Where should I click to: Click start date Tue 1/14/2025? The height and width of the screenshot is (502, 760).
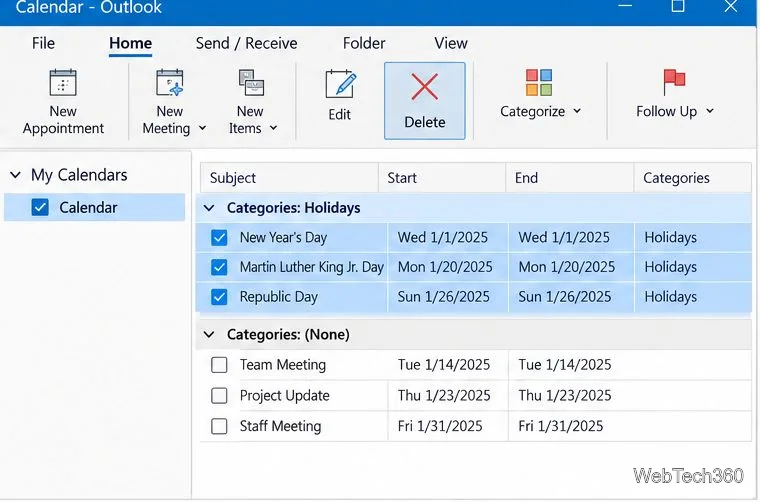[443, 364]
